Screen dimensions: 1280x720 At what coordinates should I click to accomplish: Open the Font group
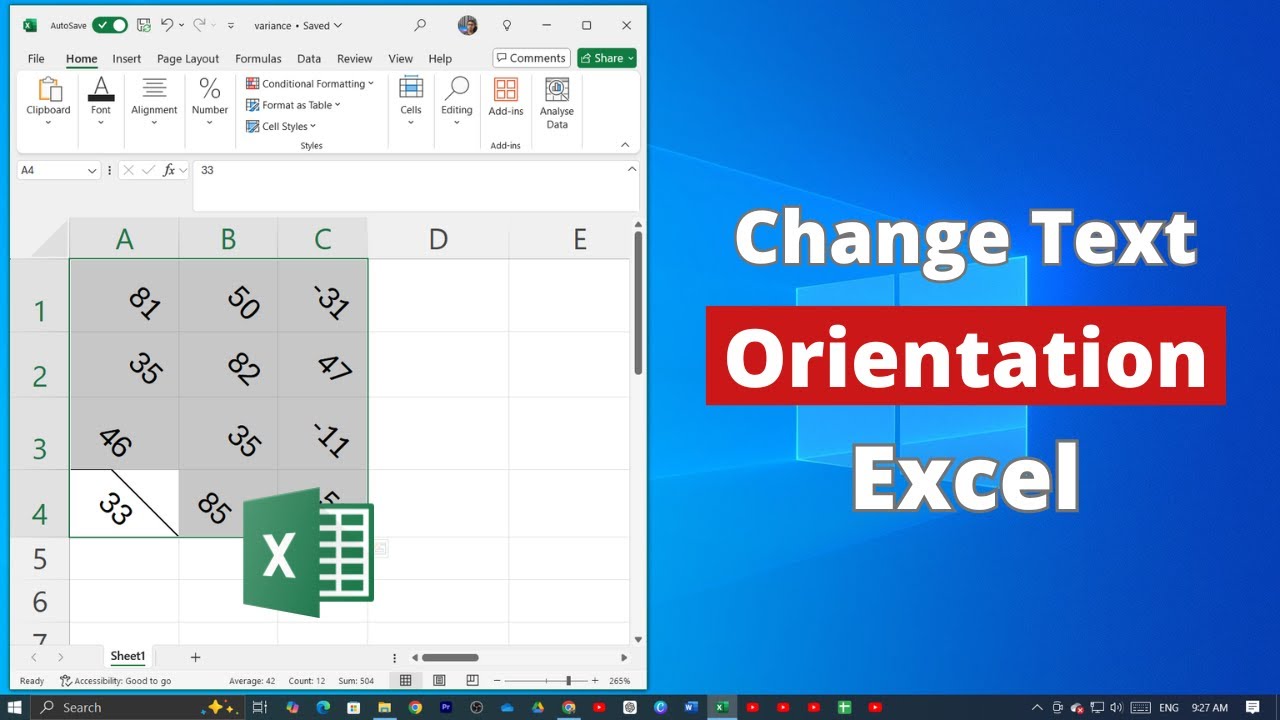pos(101,102)
